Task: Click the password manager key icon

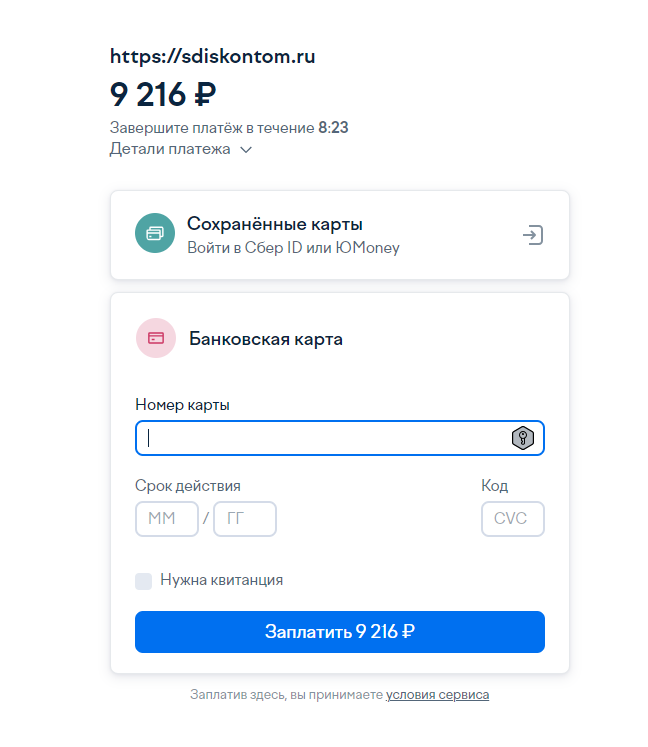Action: (522, 438)
